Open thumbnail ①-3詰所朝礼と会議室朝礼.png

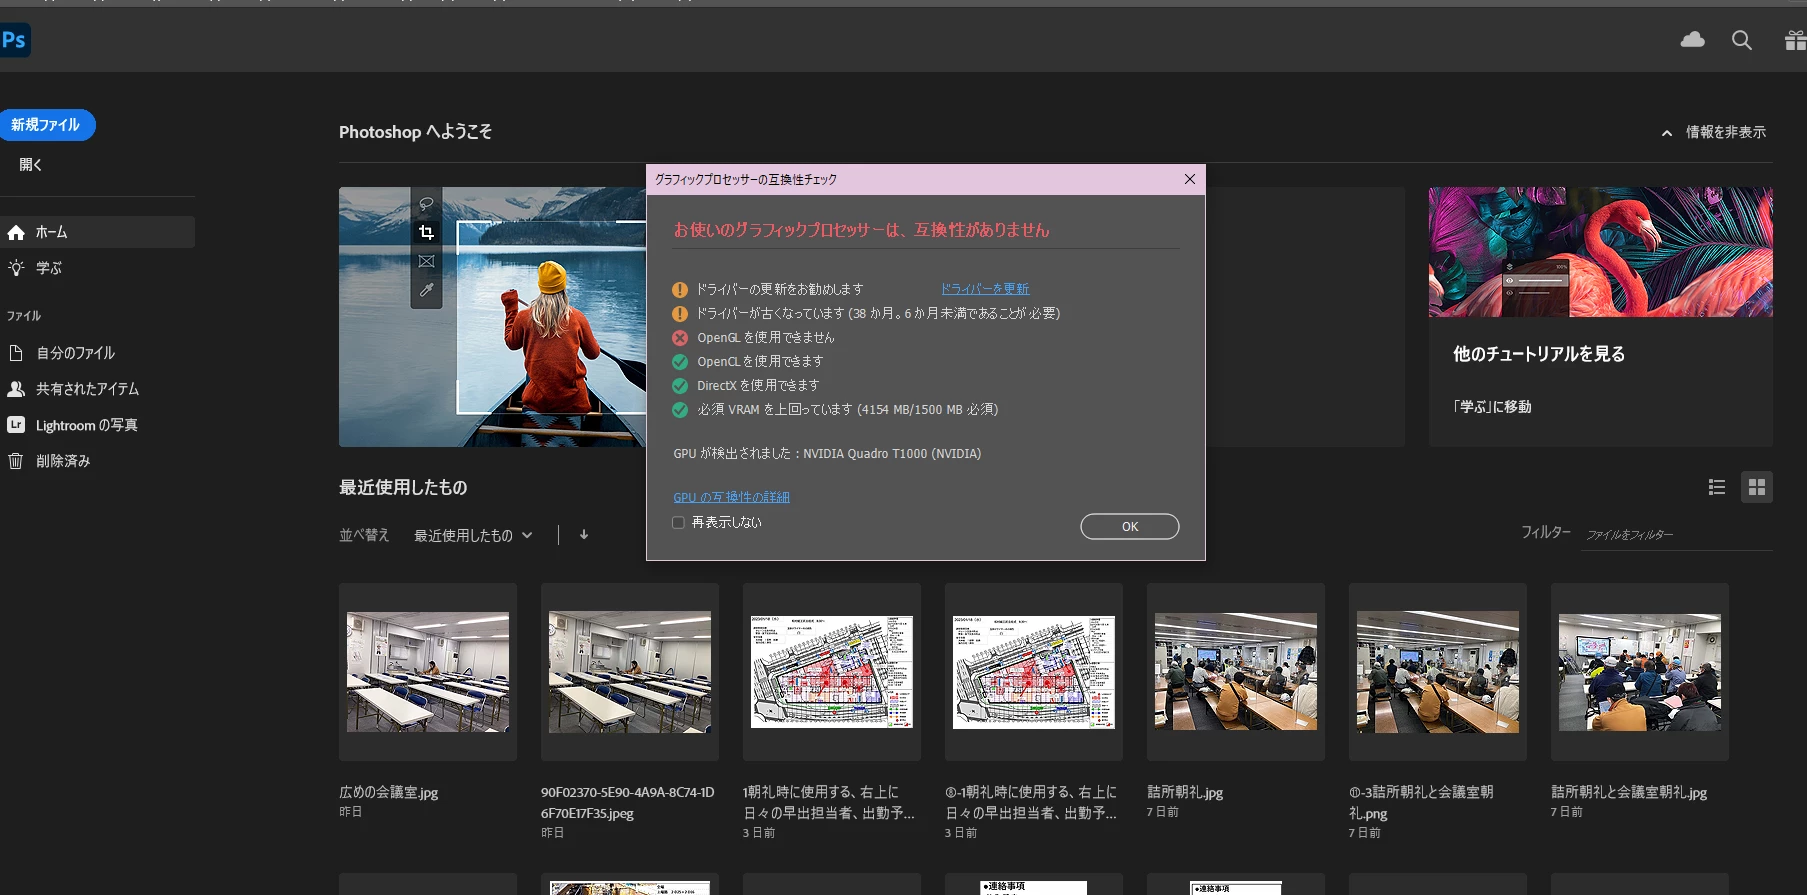[1438, 672]
